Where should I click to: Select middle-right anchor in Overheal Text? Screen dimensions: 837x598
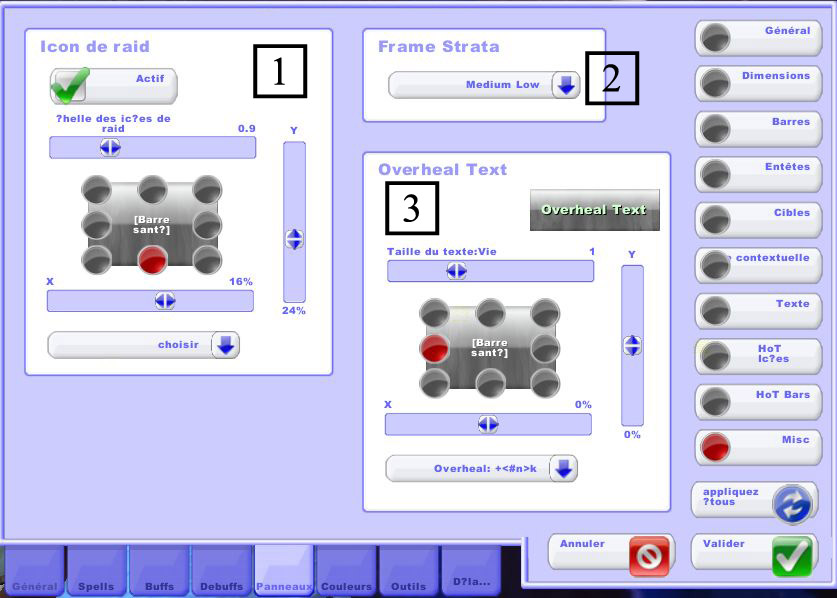point(545,349)
